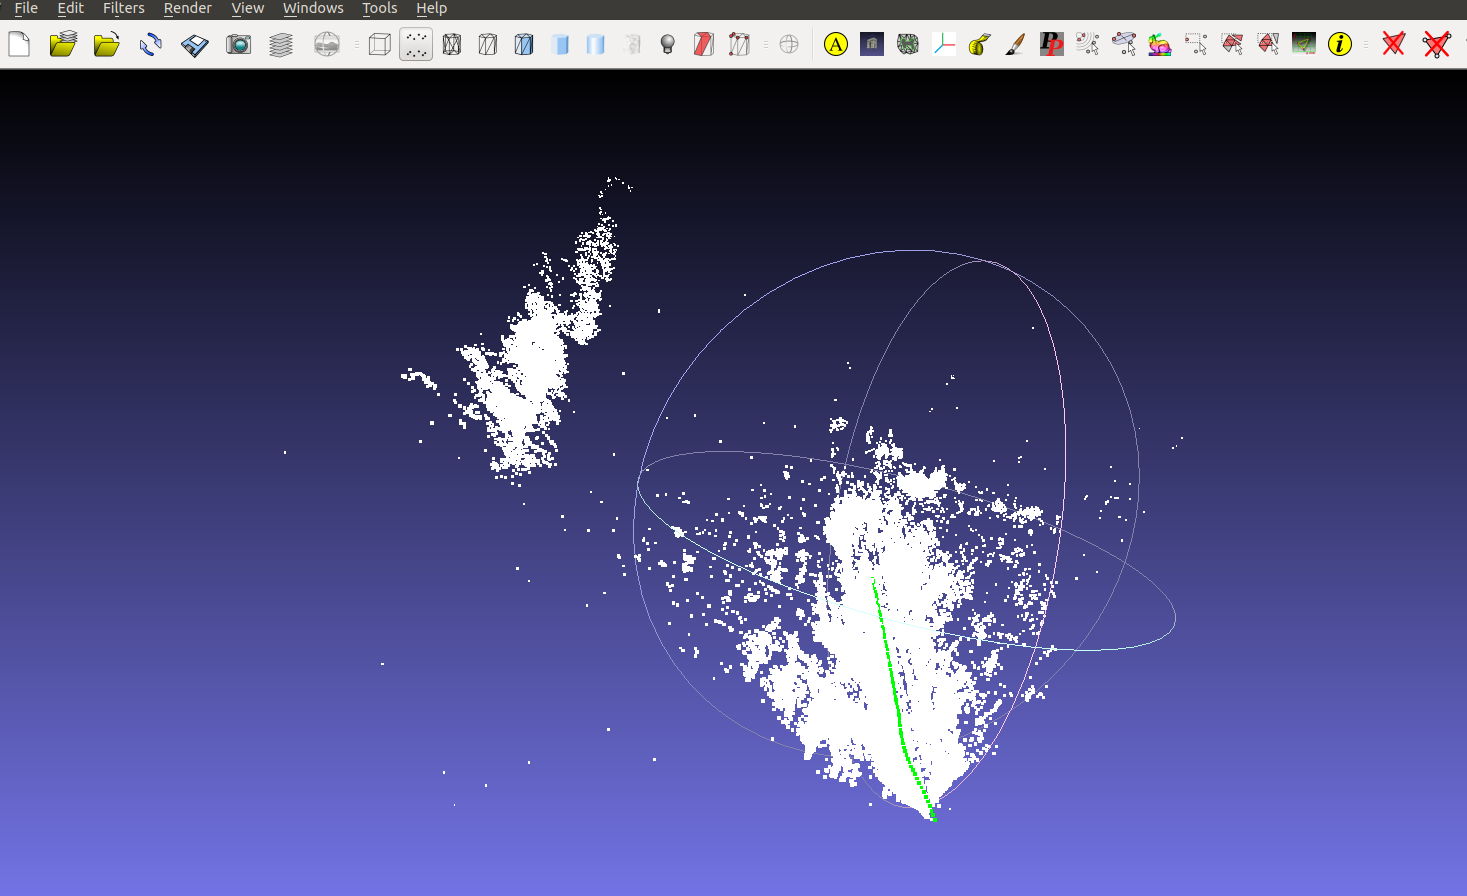Open a new mesh file
The width and height of the screenshot is (1467, 896).
pyautogui.click(x=107, y=44)
